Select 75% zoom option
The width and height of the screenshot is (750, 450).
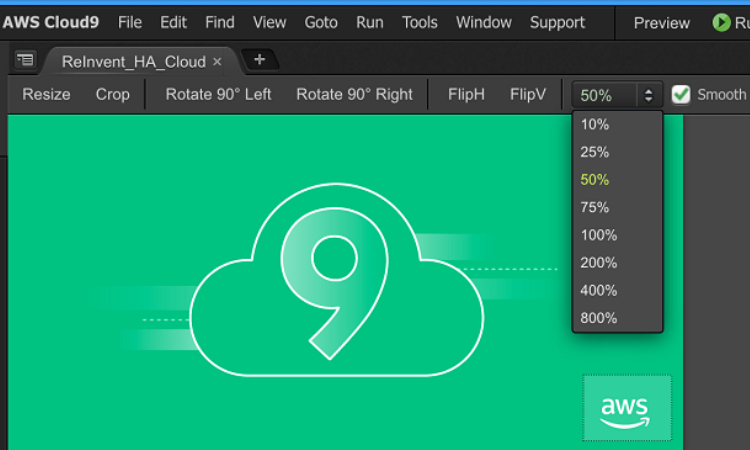point(617,208)
